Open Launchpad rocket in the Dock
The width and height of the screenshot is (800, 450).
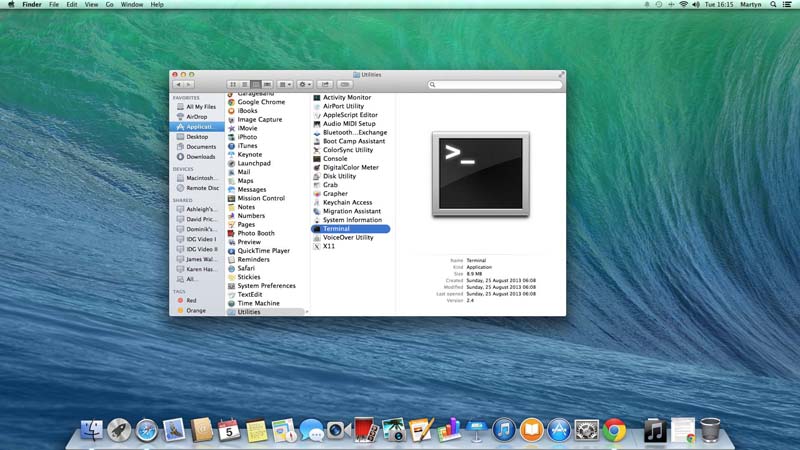119,430
